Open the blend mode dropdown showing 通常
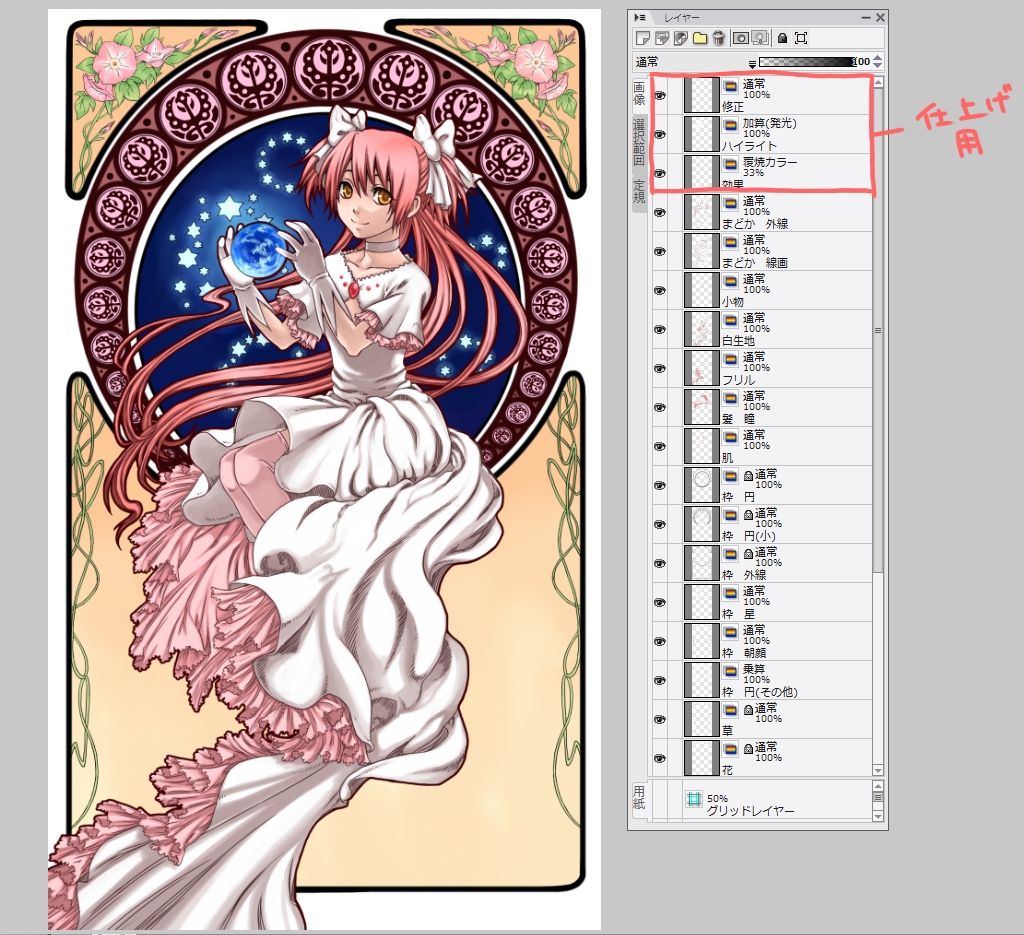 695,62
